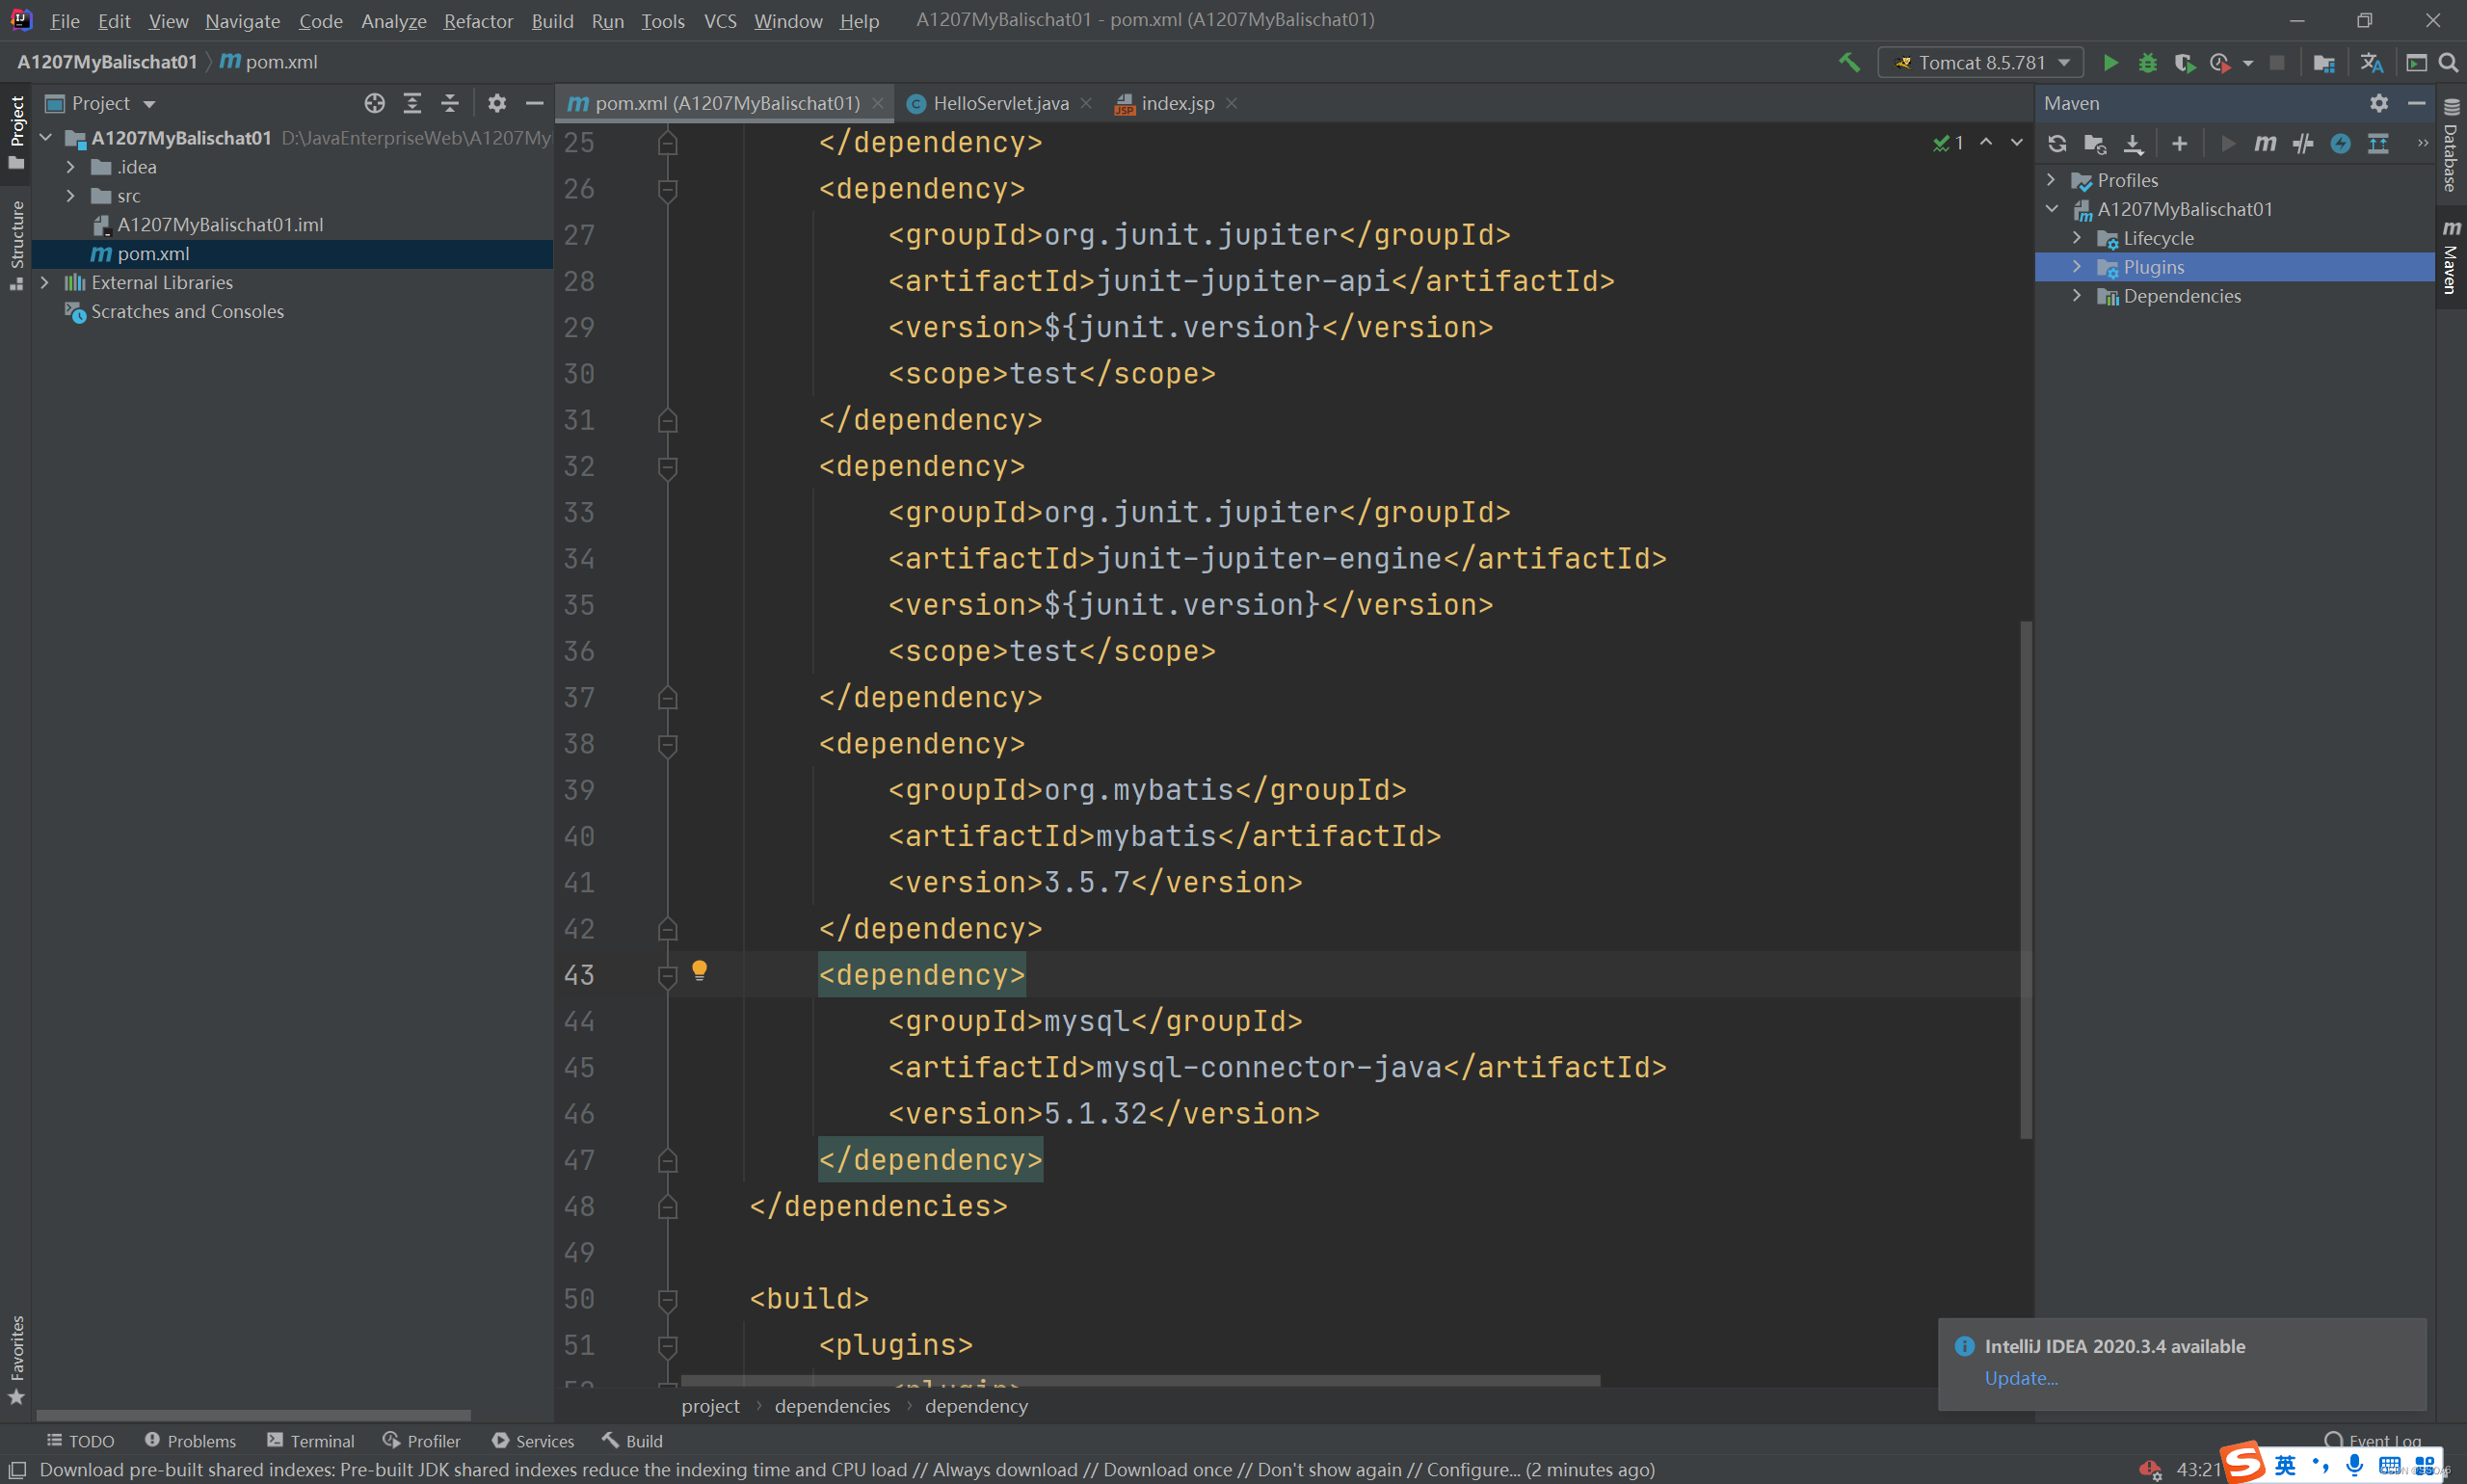
Task: Click dependencies in the breadcrumb bar
Action: (x=832, y=1406)
